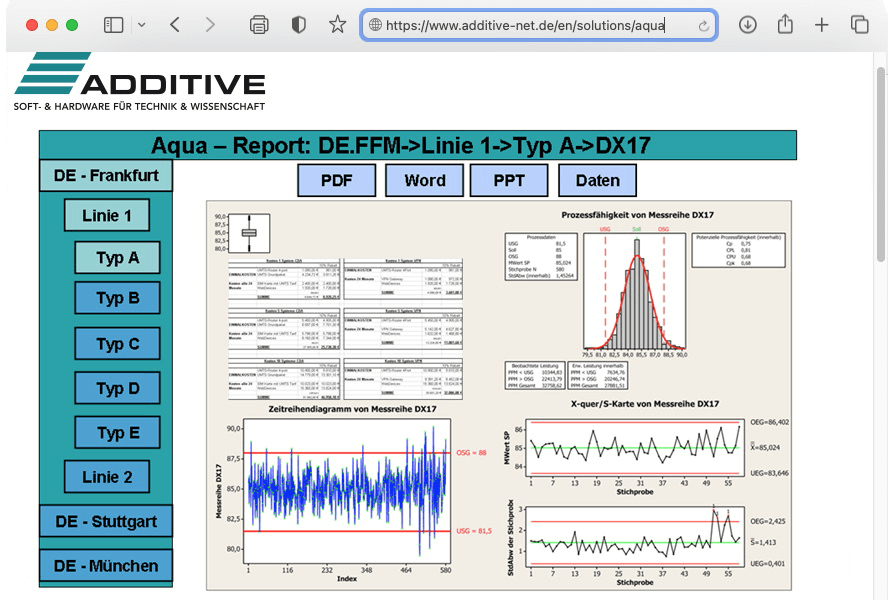Choose Typ E in the sidebar
Screen dimensions: 894x600
point(117,432)
